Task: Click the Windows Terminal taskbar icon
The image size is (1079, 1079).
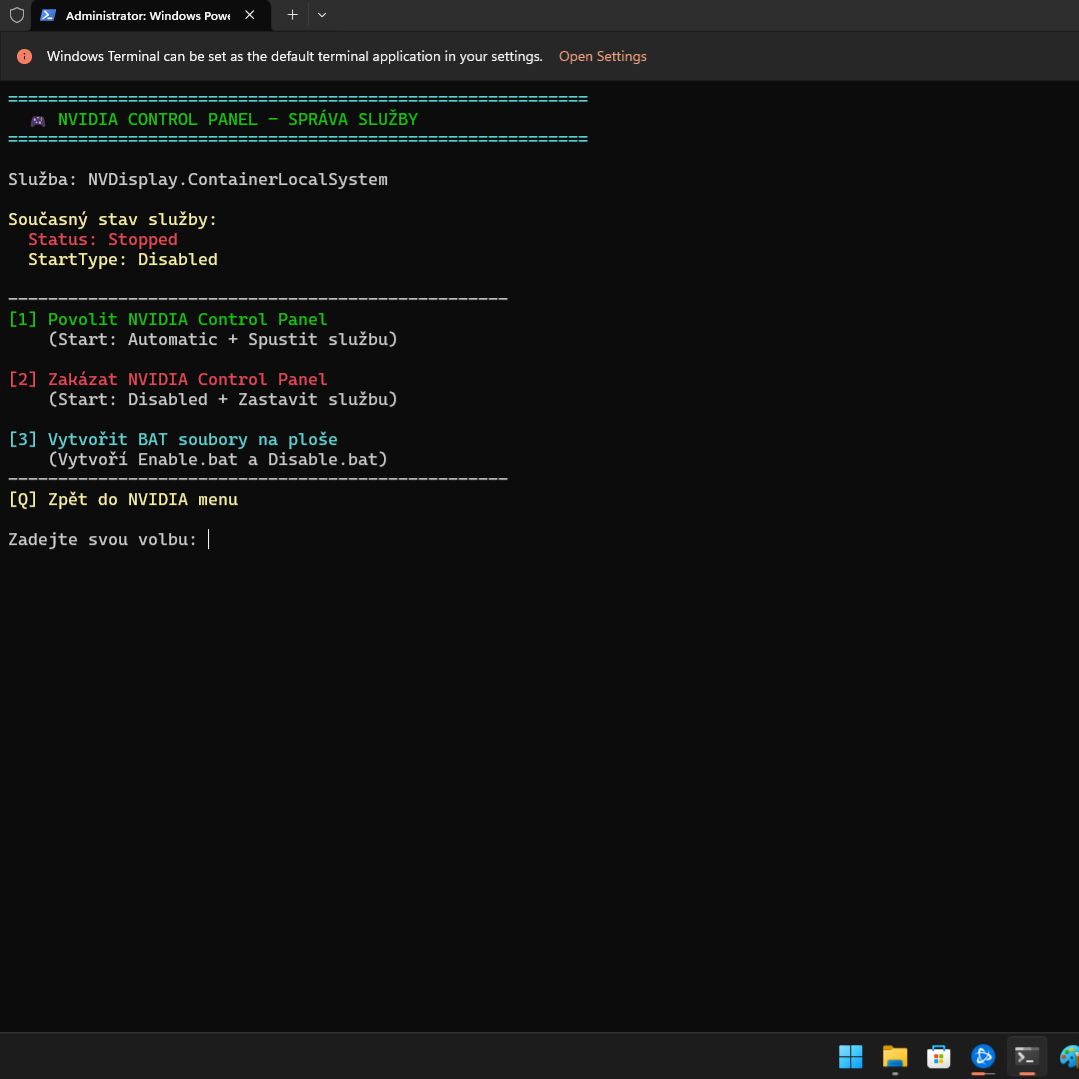Action: coord(1026,1056)
